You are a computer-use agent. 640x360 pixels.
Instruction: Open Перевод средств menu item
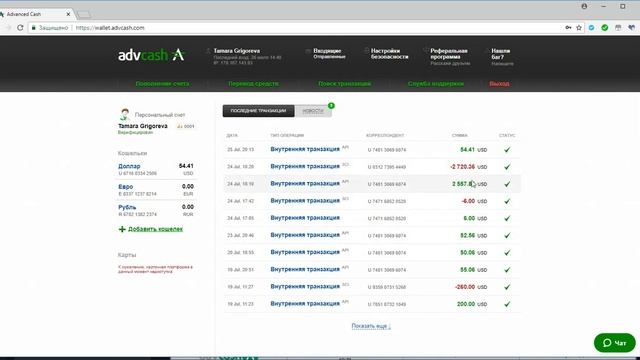pyautogui.click(x=253, y=84)
